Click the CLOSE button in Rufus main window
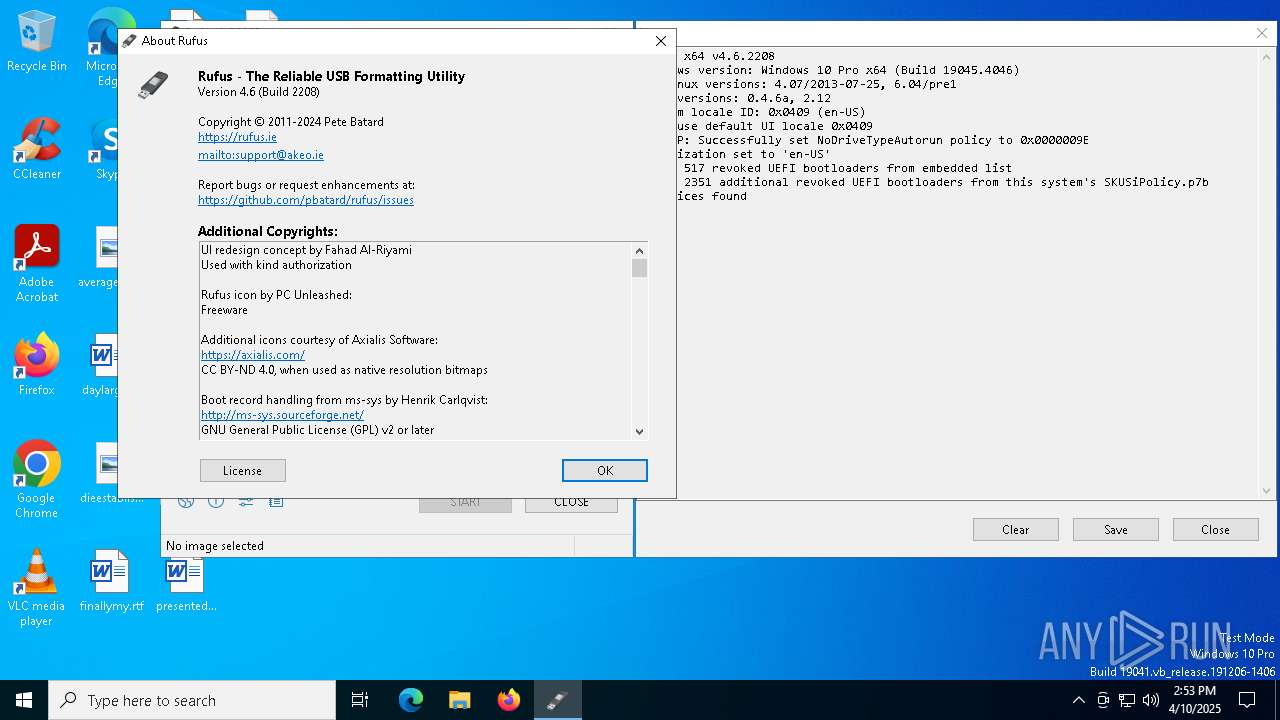 coord(571,503)
